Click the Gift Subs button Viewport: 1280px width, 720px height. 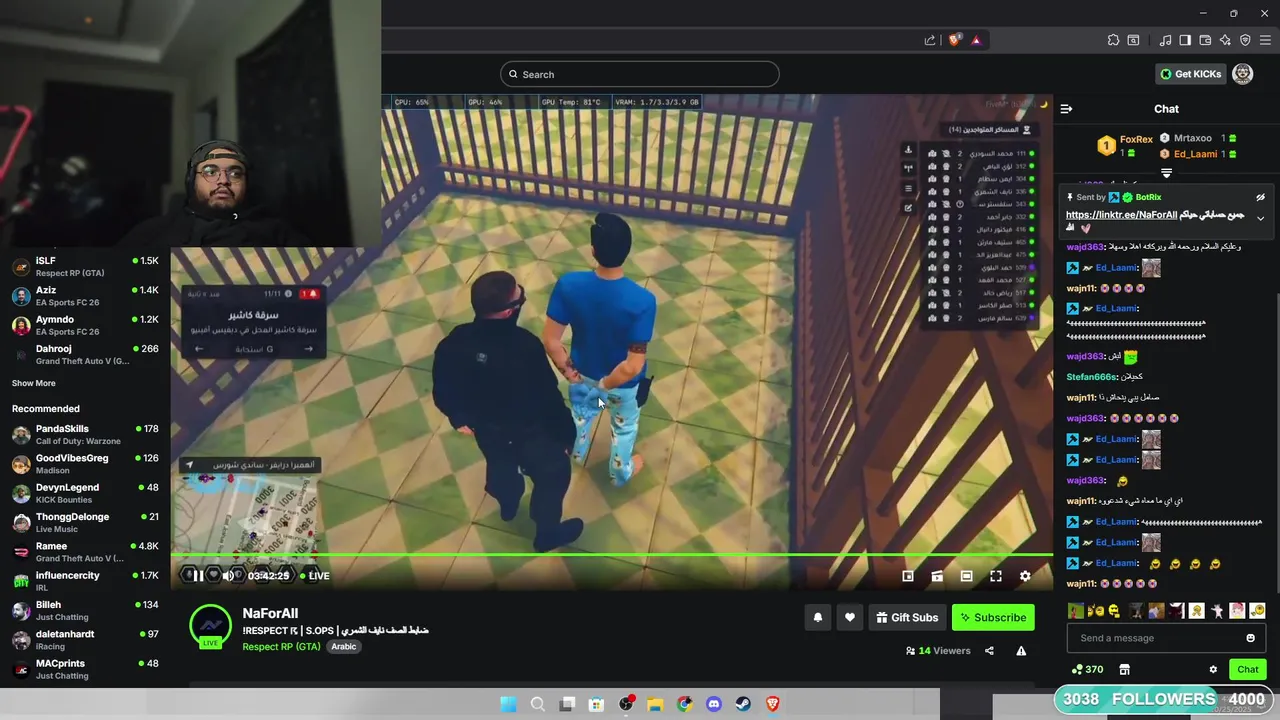coord(907,618)
